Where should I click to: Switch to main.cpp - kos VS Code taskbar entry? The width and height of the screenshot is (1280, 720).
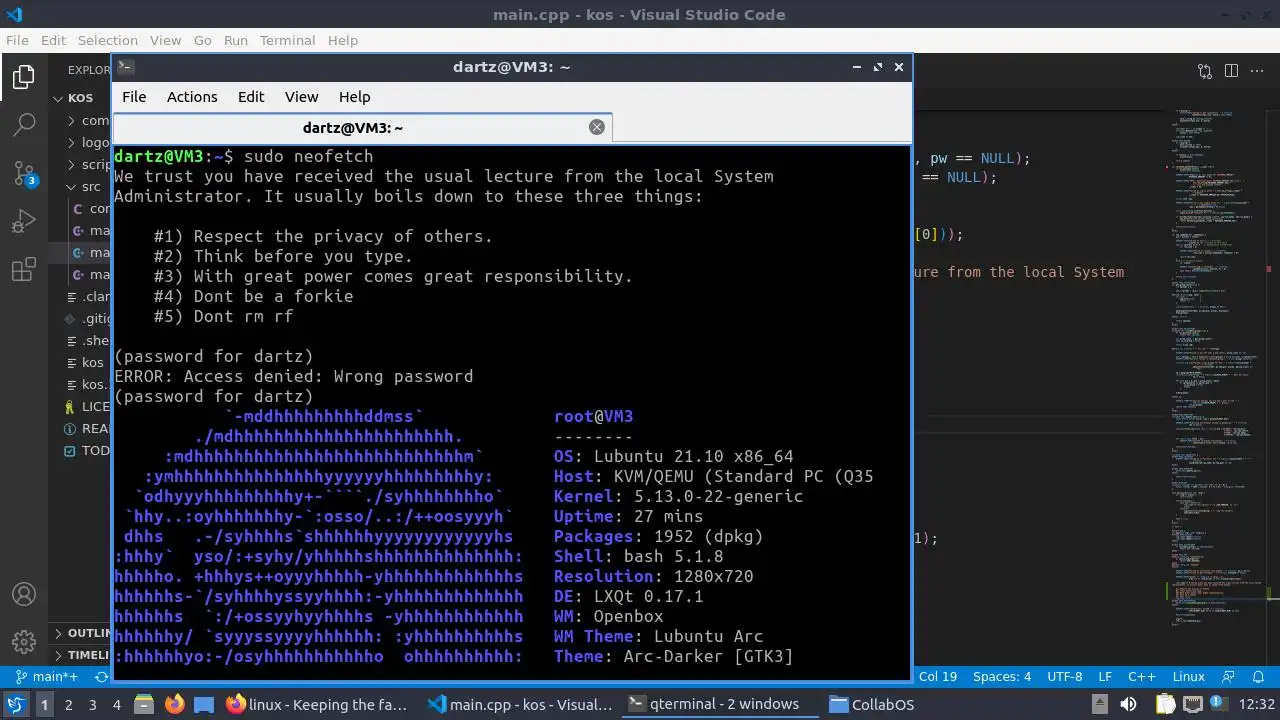click(520, 704)
